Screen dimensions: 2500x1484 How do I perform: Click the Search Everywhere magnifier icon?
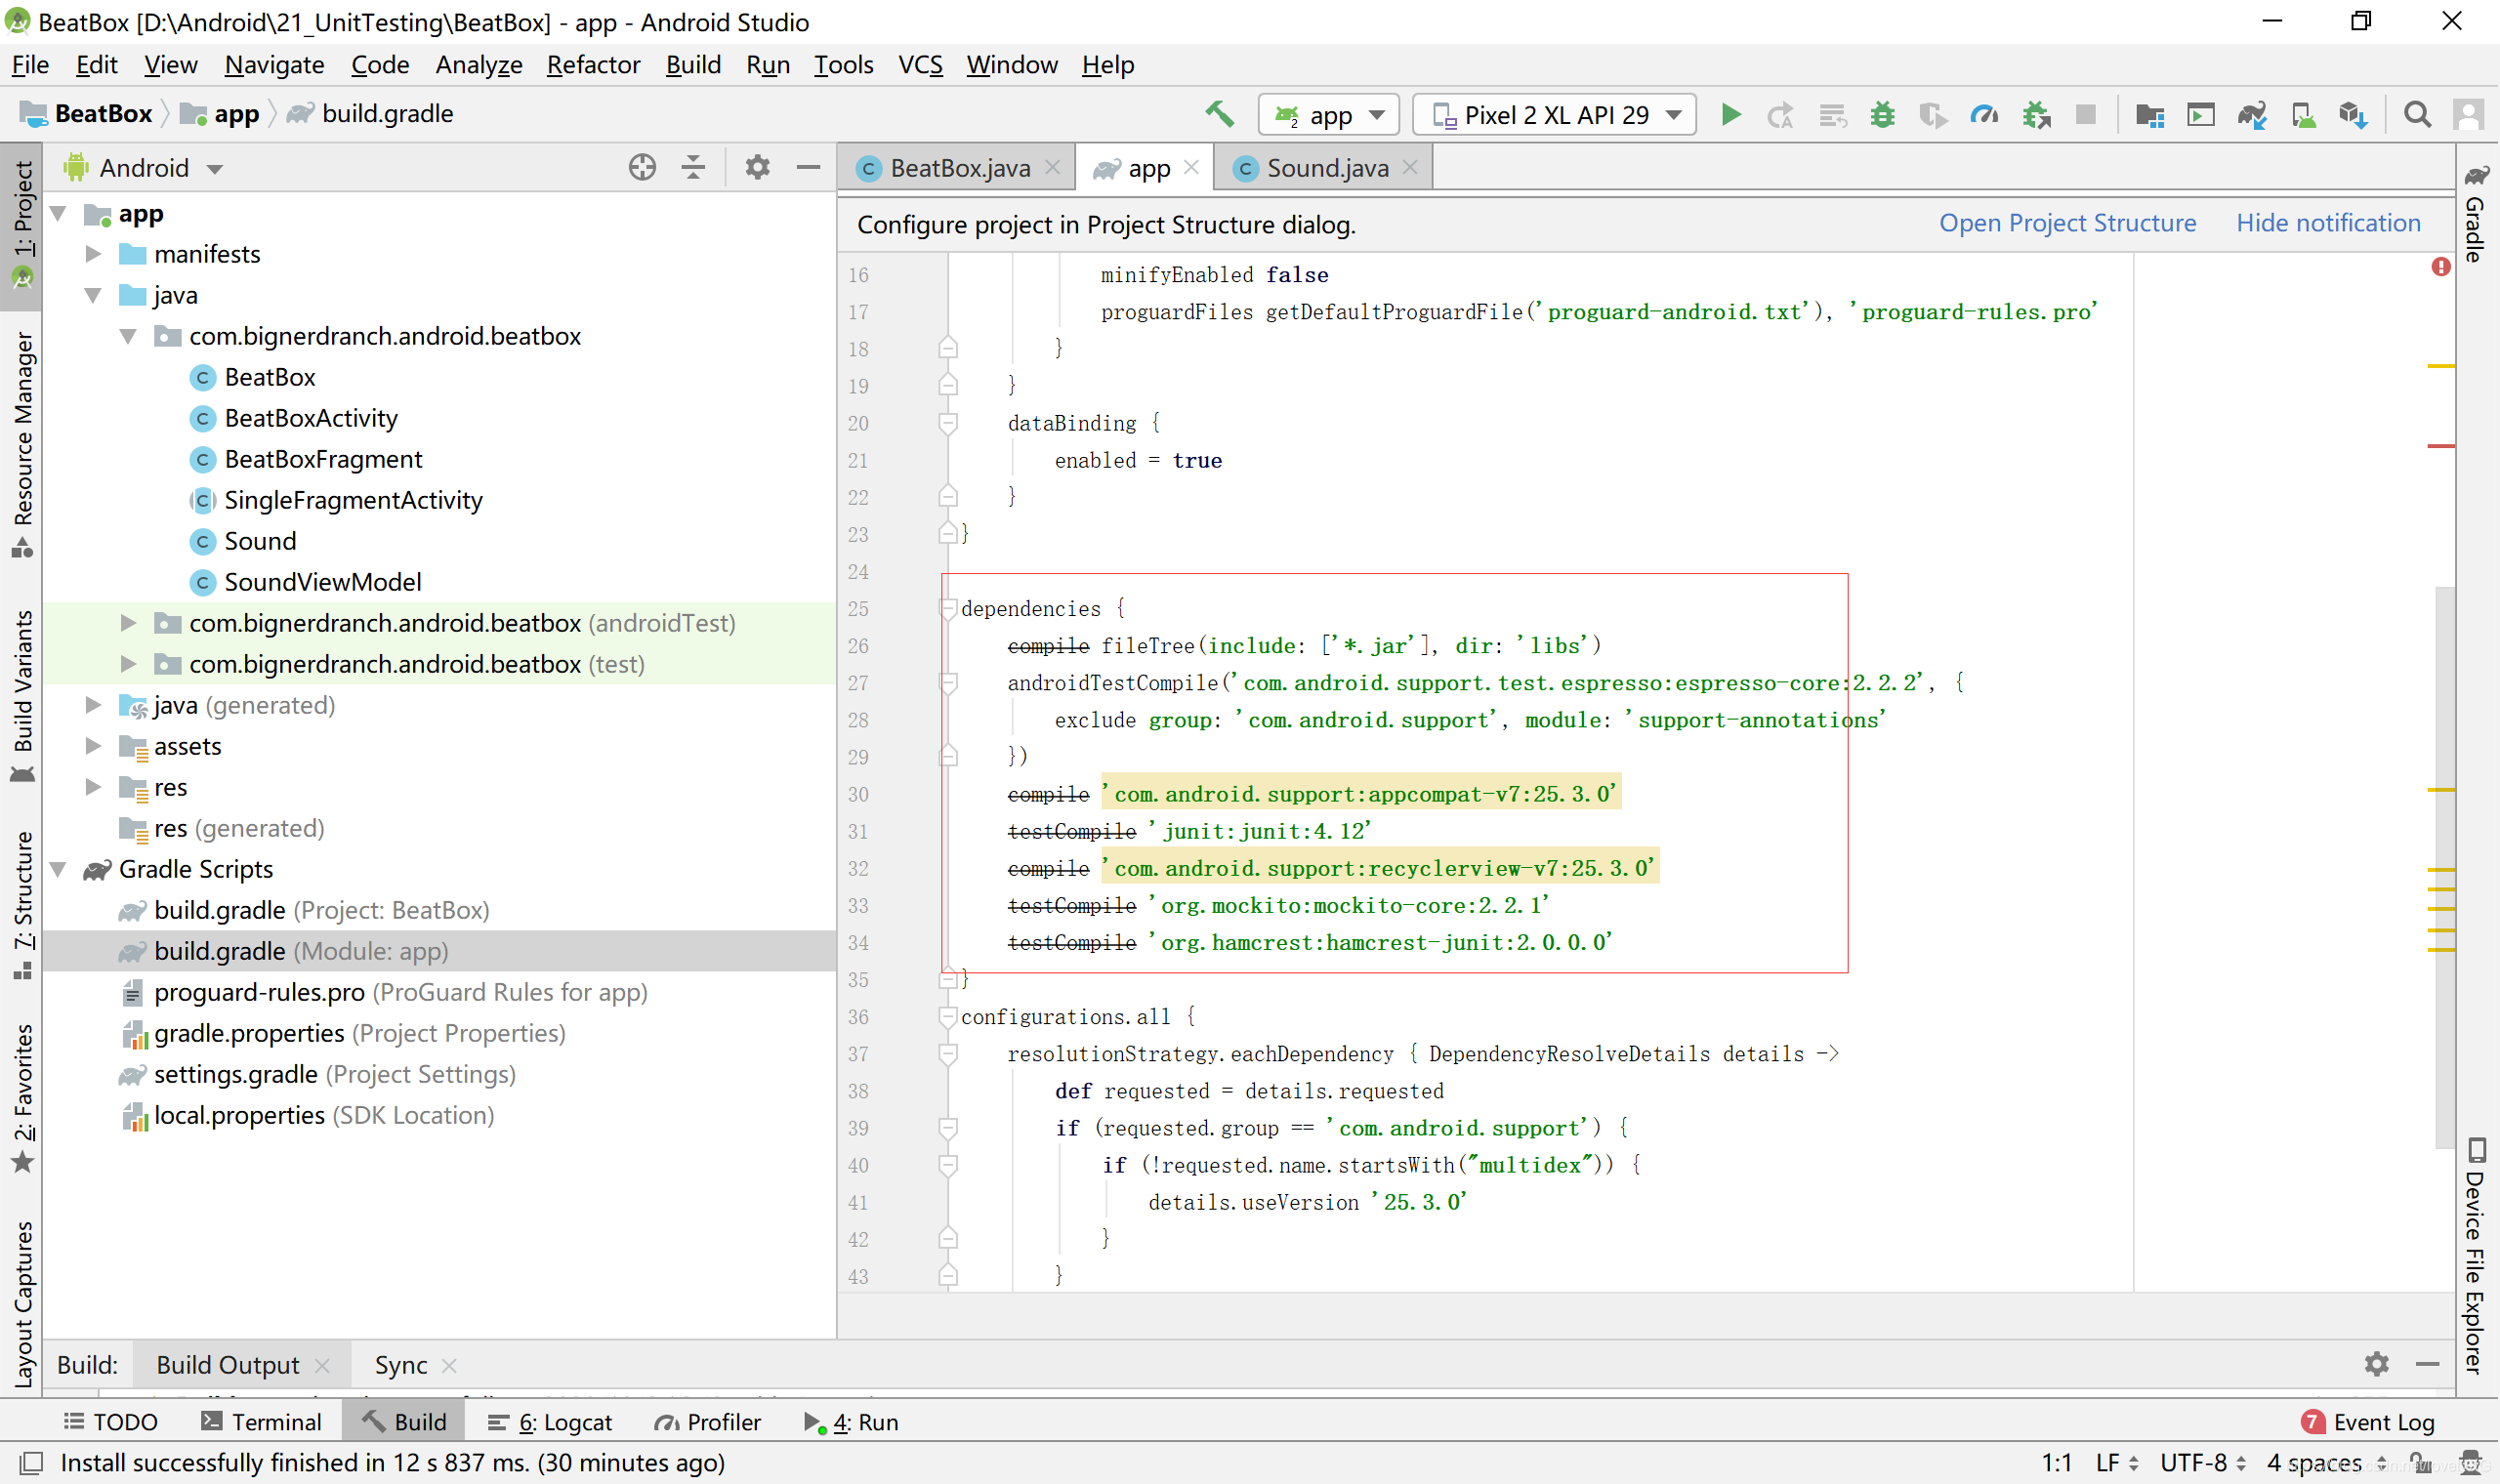point(2417,115)
